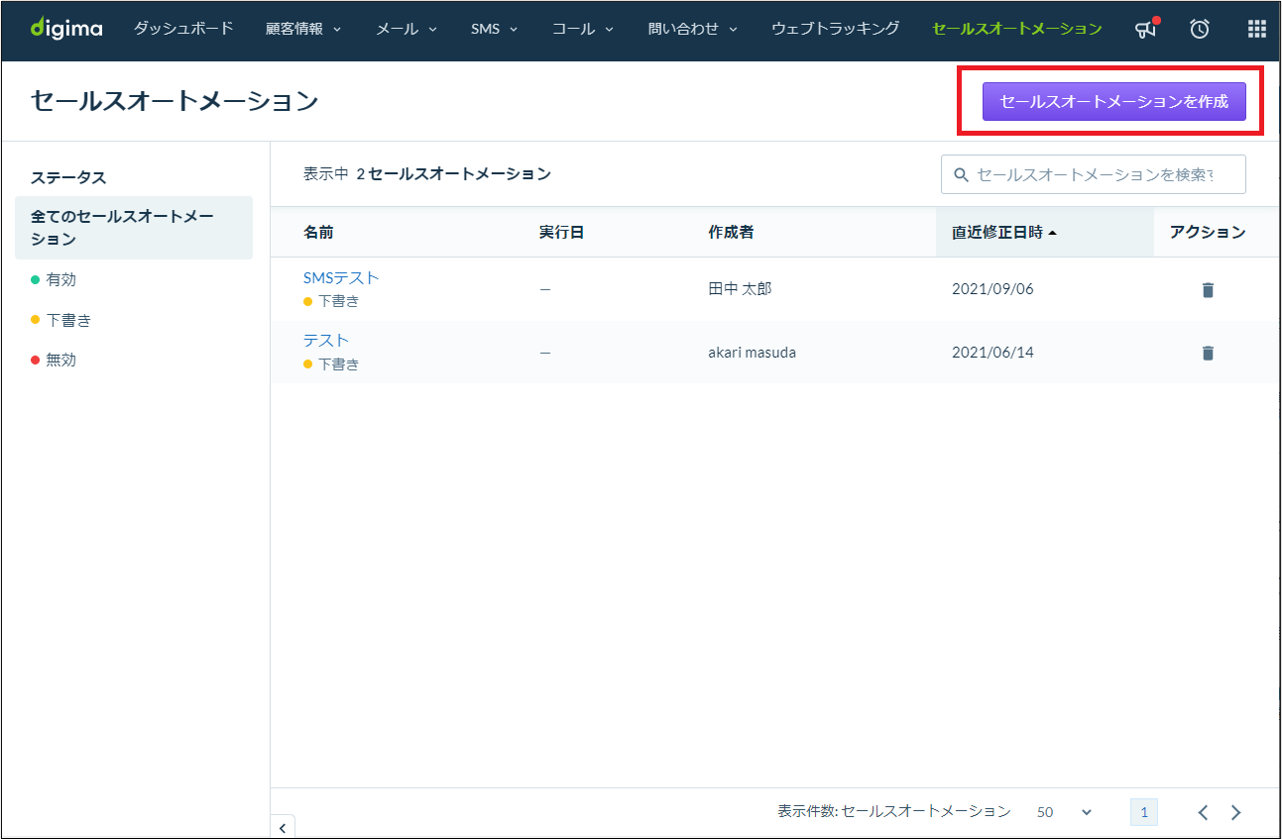The image size is (1282, 839).
Task: Click trash icon for テスト row
Action: (1207, 352)
